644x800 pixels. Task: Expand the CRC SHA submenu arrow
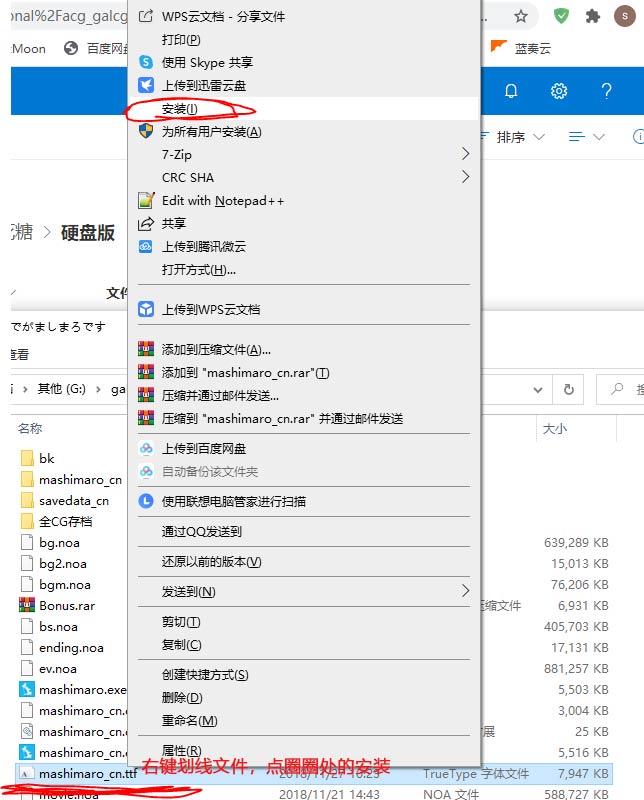(465, 177)
